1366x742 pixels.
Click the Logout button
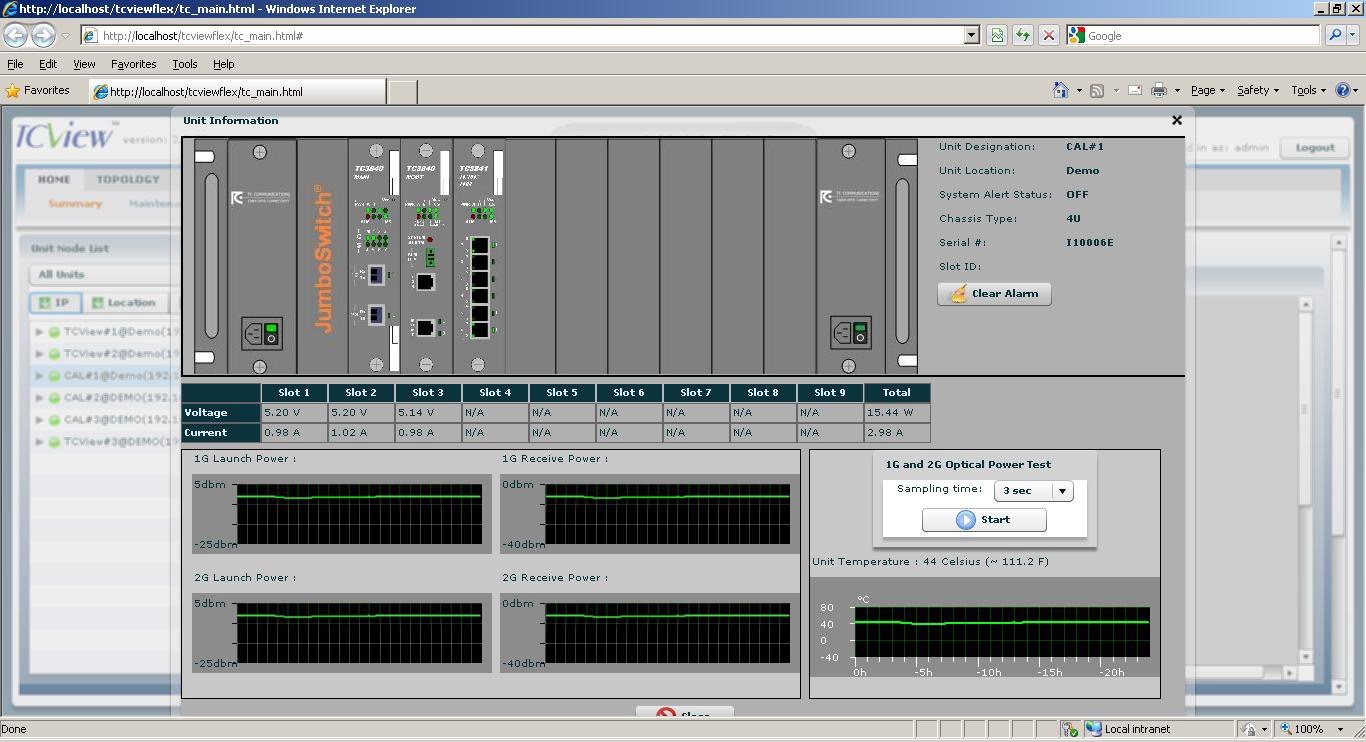1314,147
